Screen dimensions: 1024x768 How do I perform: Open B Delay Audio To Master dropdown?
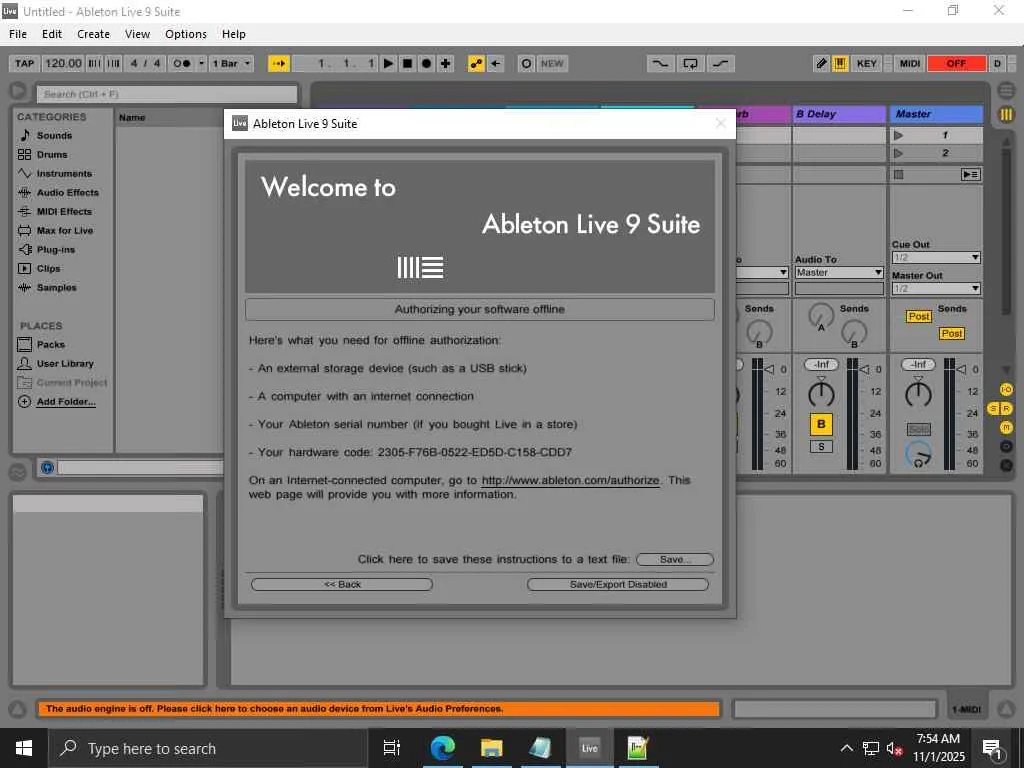click(x=839, y=272)
